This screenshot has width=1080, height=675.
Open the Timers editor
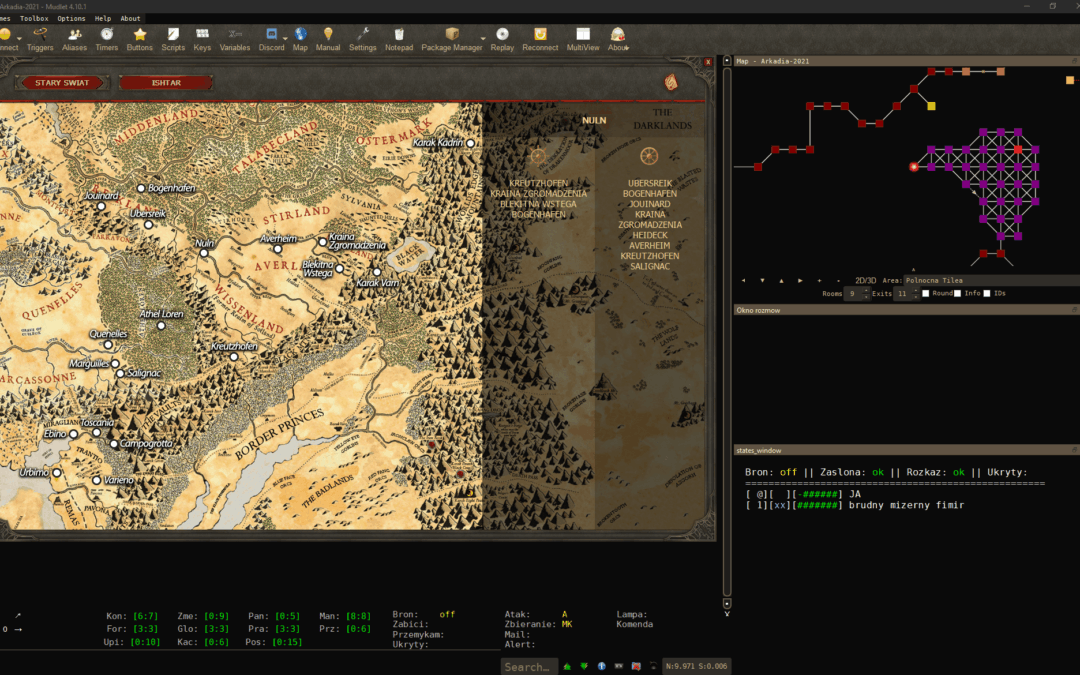pos(107,39)
